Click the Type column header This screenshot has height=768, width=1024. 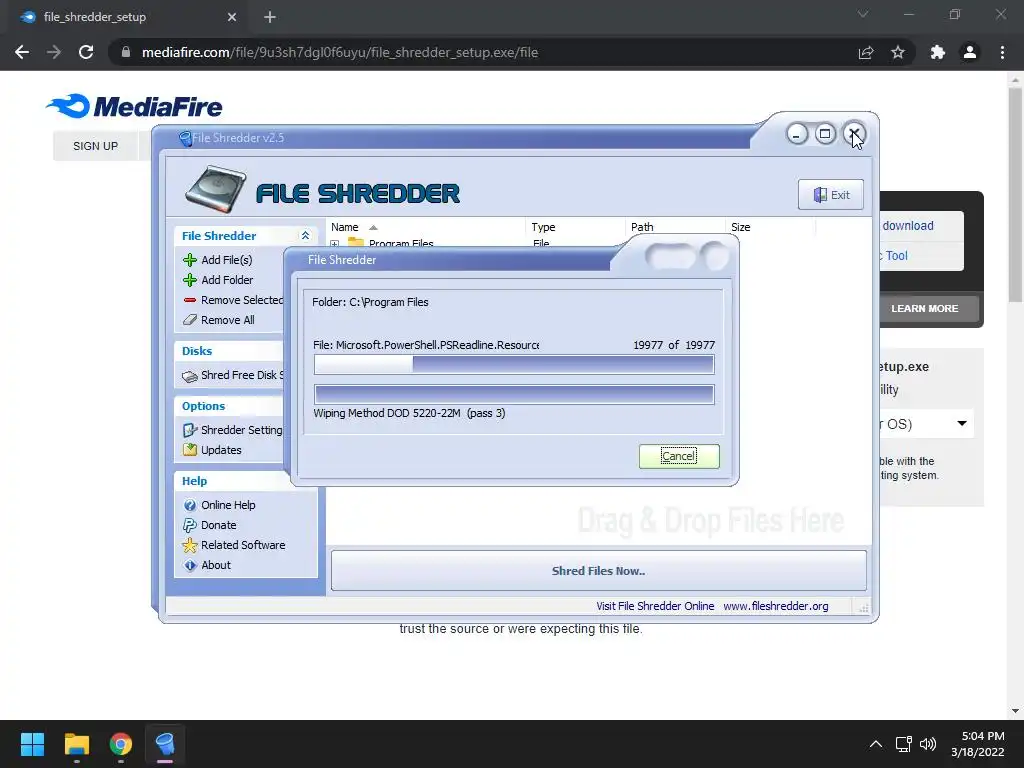(575, 227)
